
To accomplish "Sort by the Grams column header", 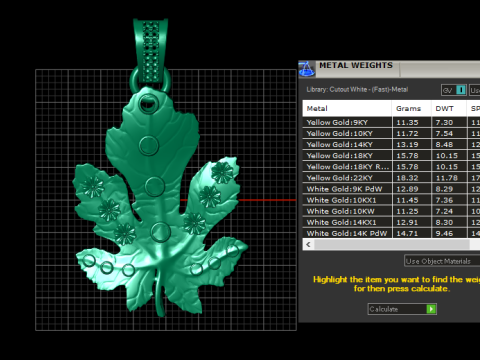I will pyautogui.click(x=411, y=108).
